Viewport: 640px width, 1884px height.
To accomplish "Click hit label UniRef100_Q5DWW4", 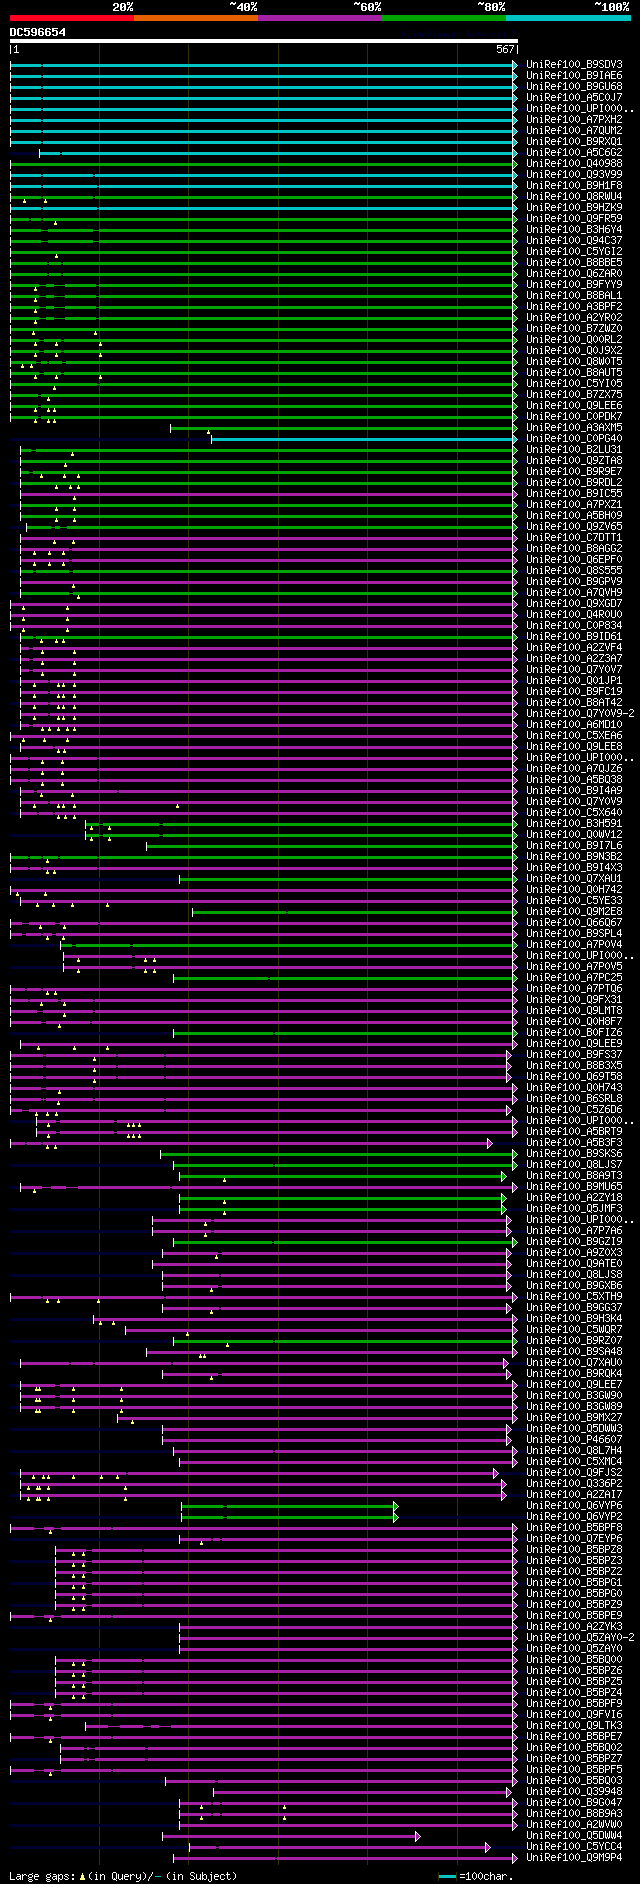I will coord(574,1836).
